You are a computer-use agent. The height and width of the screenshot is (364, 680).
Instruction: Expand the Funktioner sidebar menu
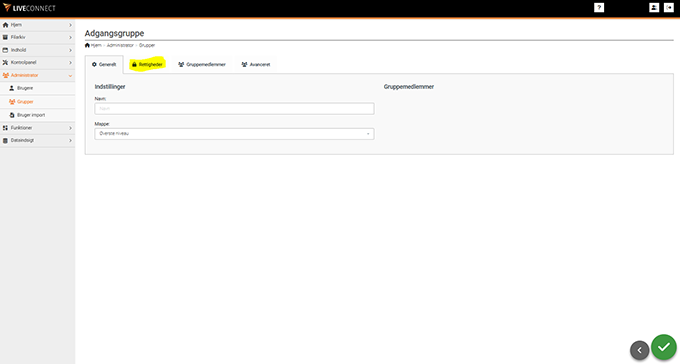tap(37, 128)
